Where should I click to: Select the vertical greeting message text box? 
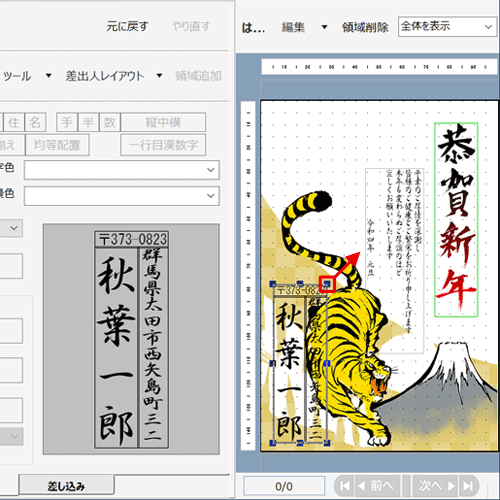[395, 261]
